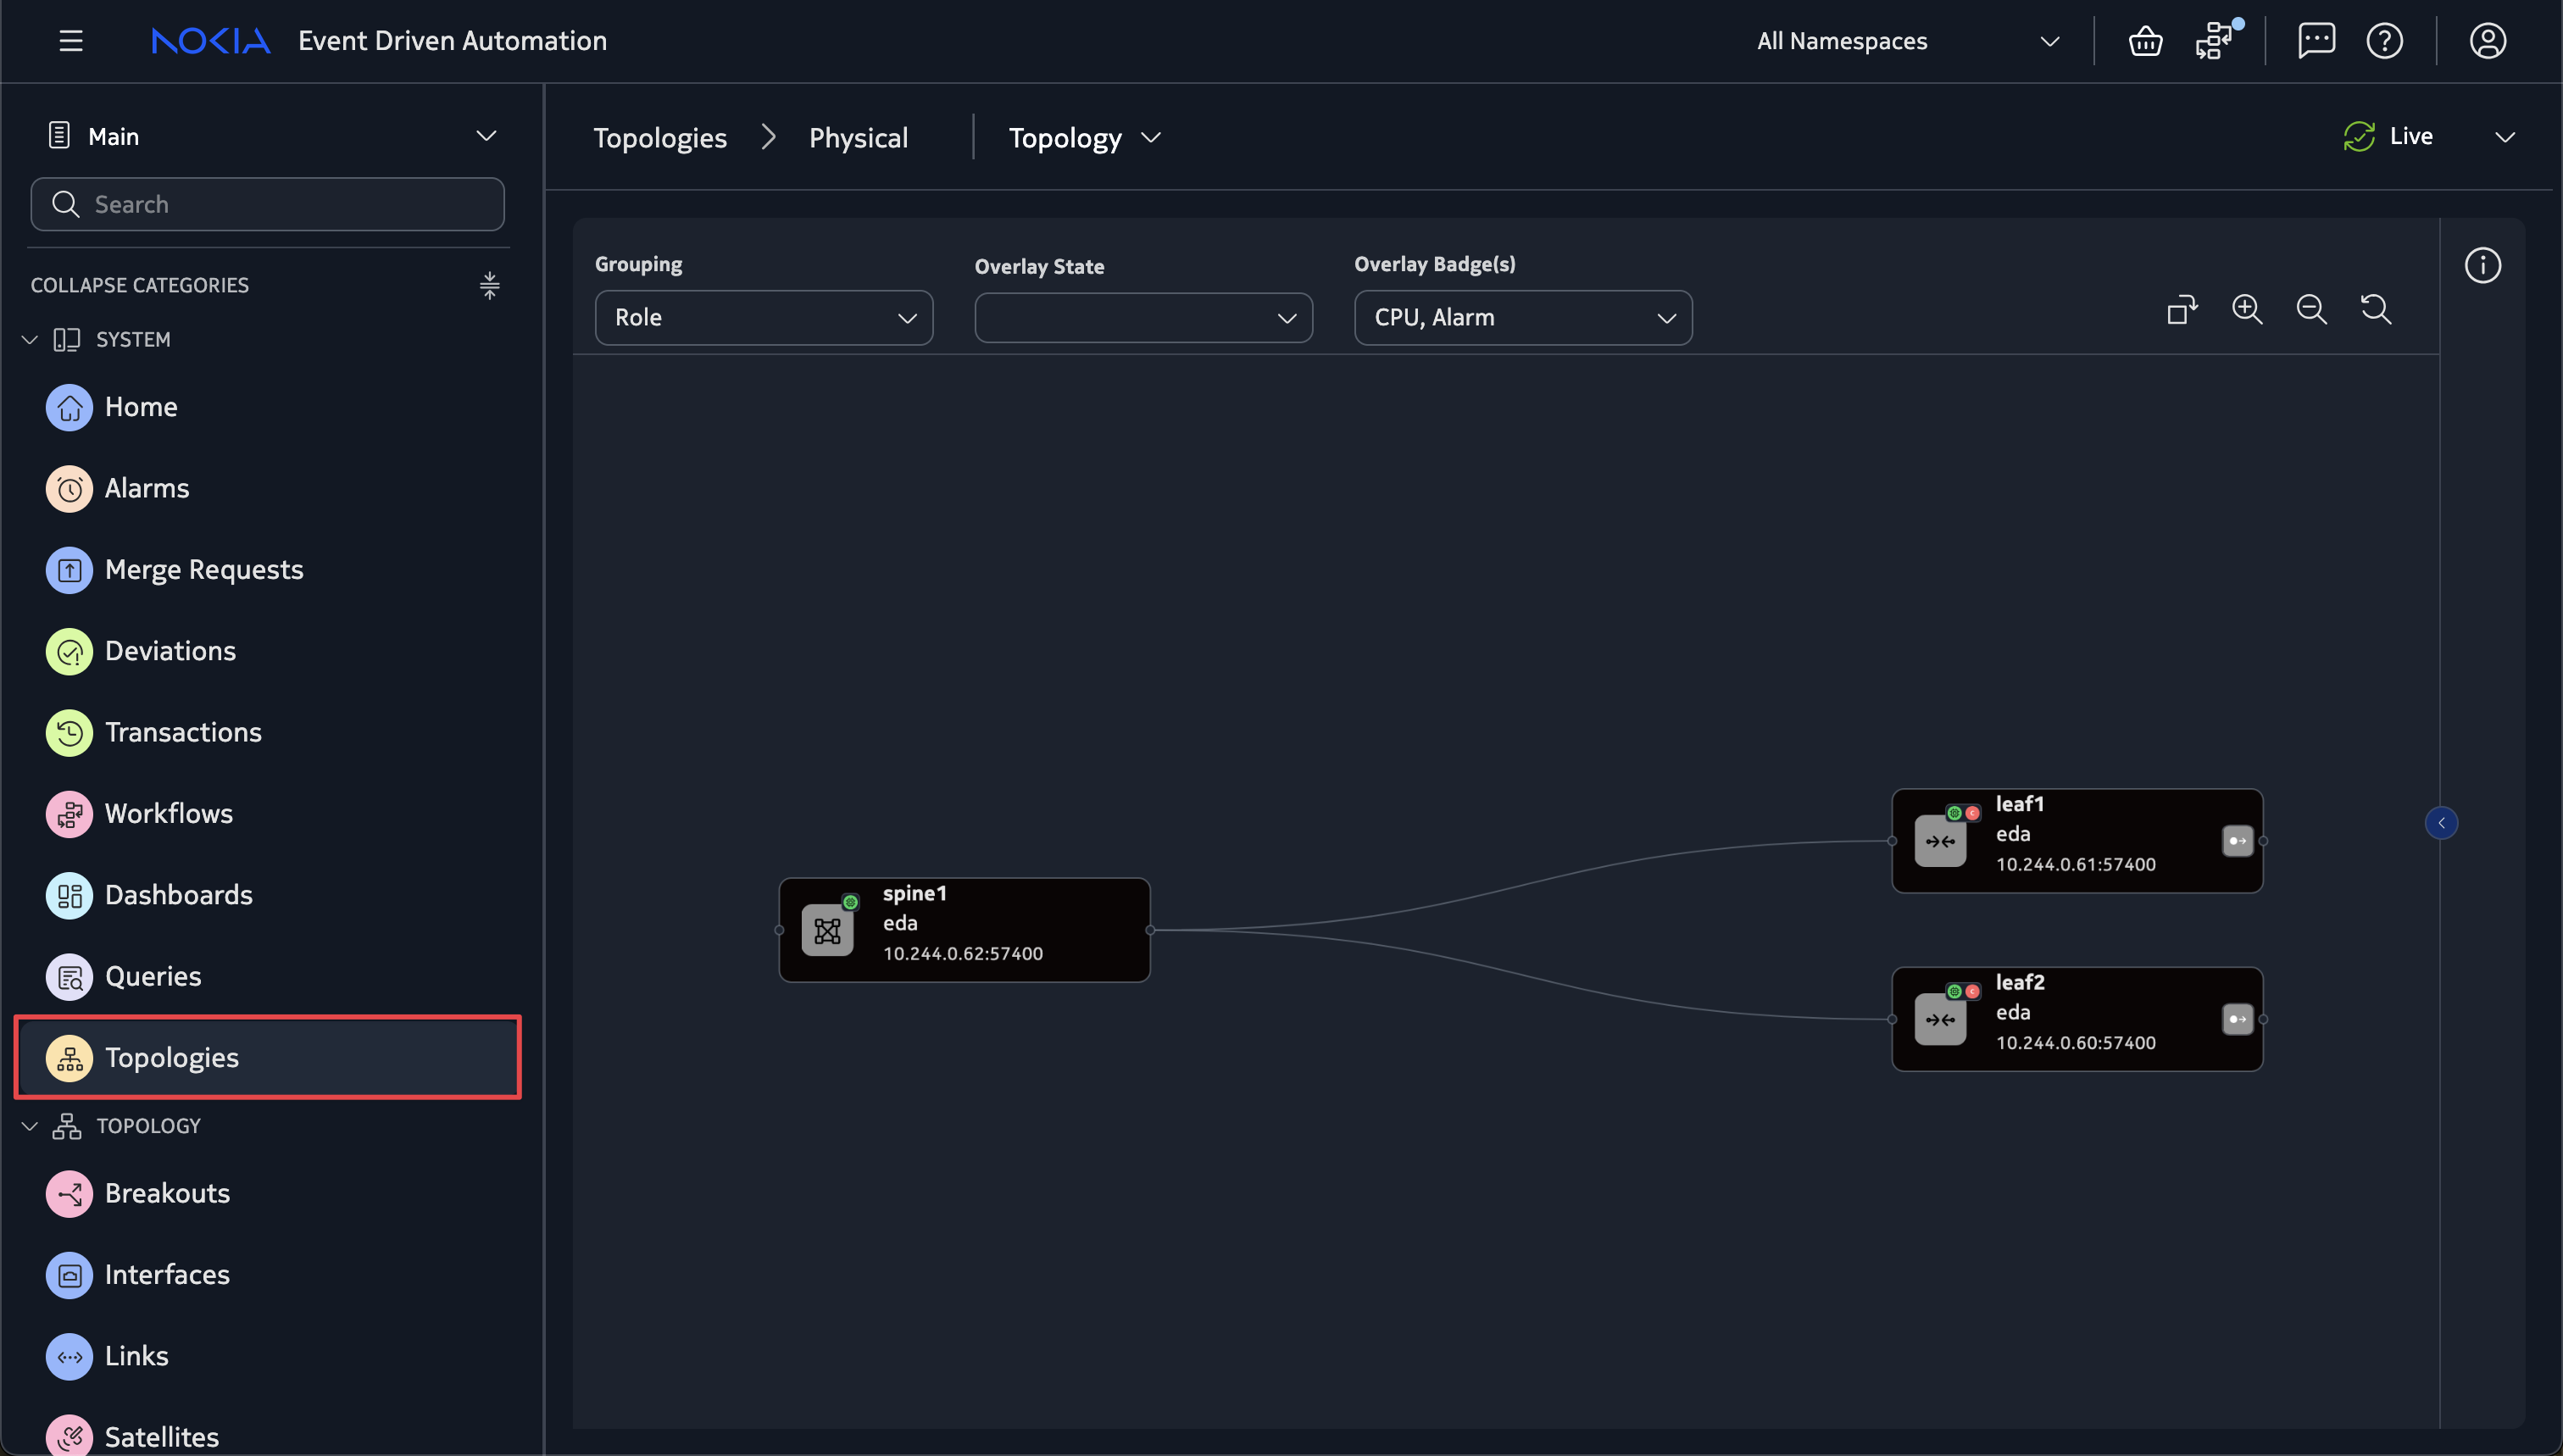Image resolution: width=2563 pixels, height=1456 pixels.
Task: Open Merge Requests in the sidebar
Action: pos(266,570)
